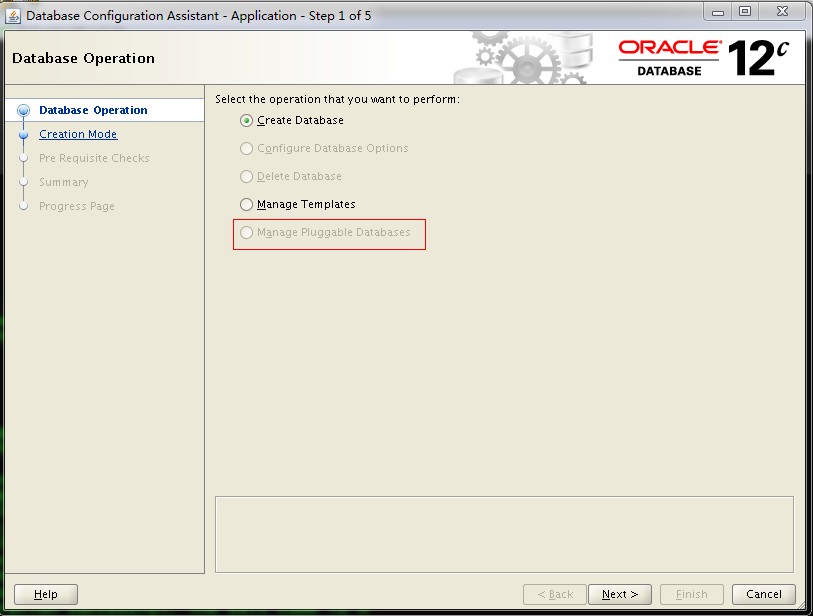Open the Help button
The width and height of the screenshot is (813, 616).
pyautogui.click(x=46, y=594)
